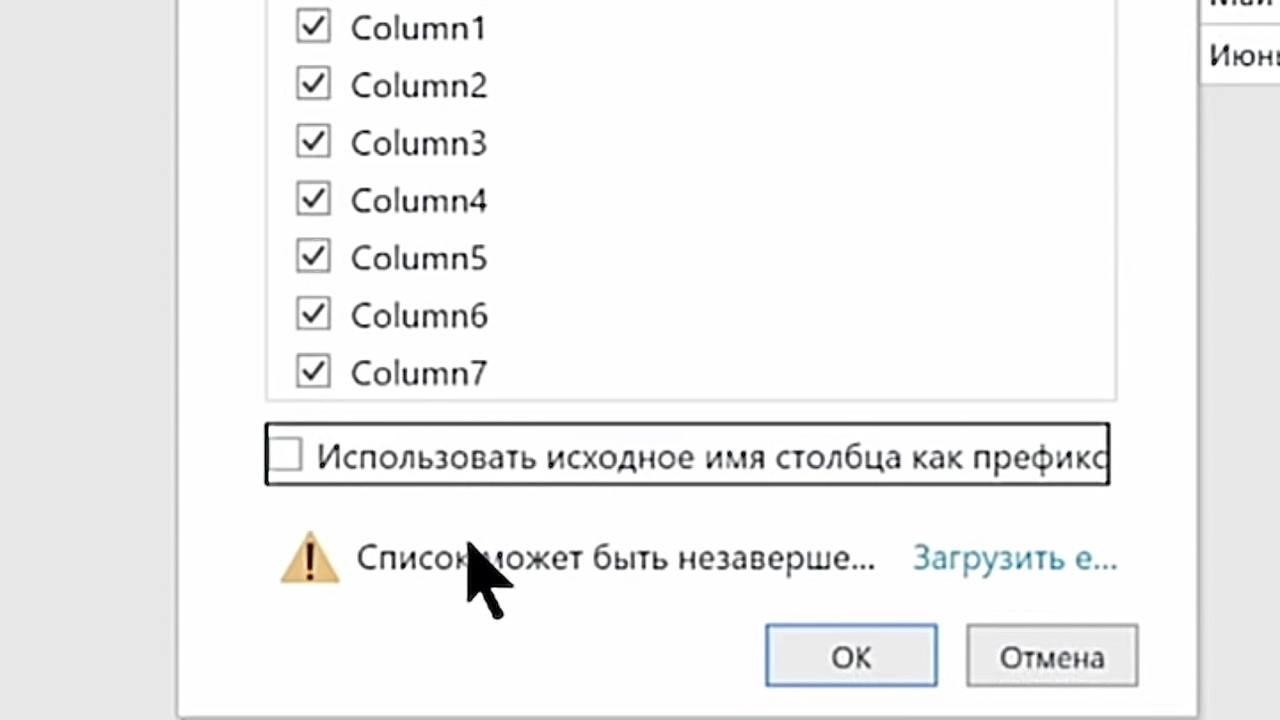Click the Column7 label text

click(418, 373)
